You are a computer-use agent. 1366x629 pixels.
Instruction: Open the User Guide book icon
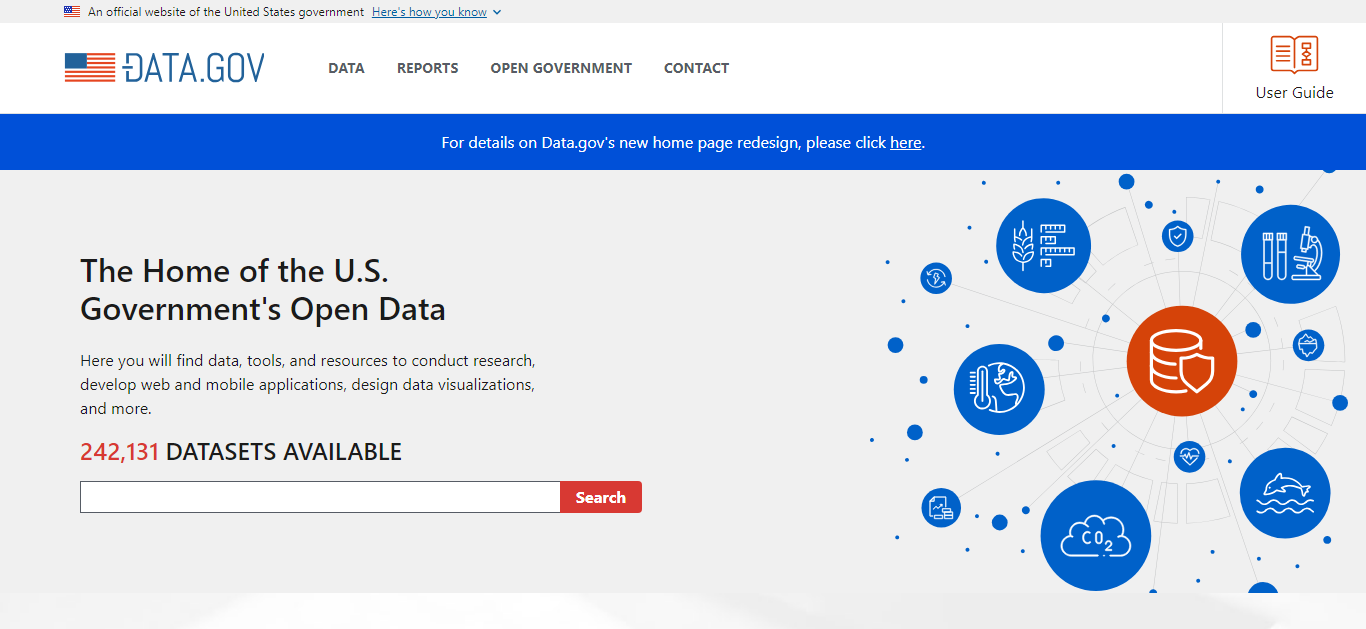(1294, 54)
